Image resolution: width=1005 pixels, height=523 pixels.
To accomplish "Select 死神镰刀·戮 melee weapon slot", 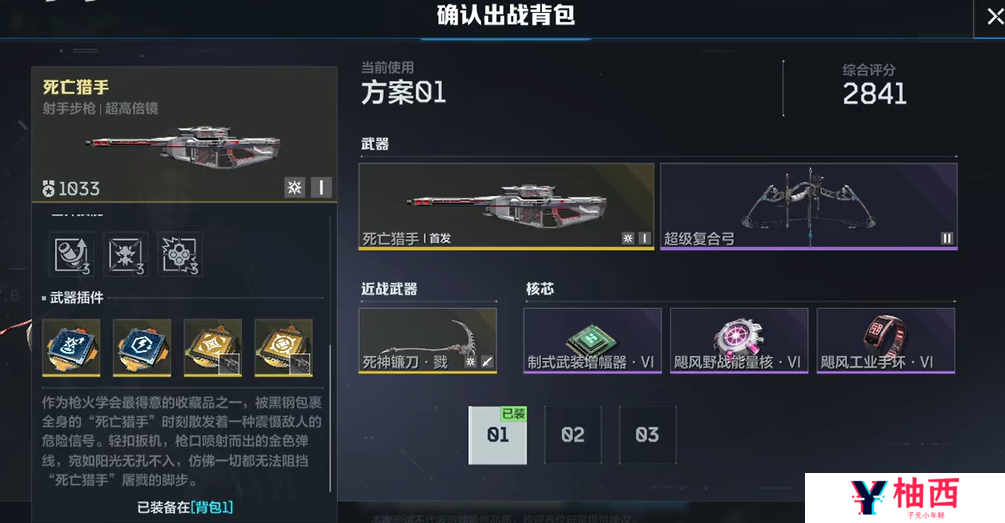I will pyautogui.click(x=428, y=341).
